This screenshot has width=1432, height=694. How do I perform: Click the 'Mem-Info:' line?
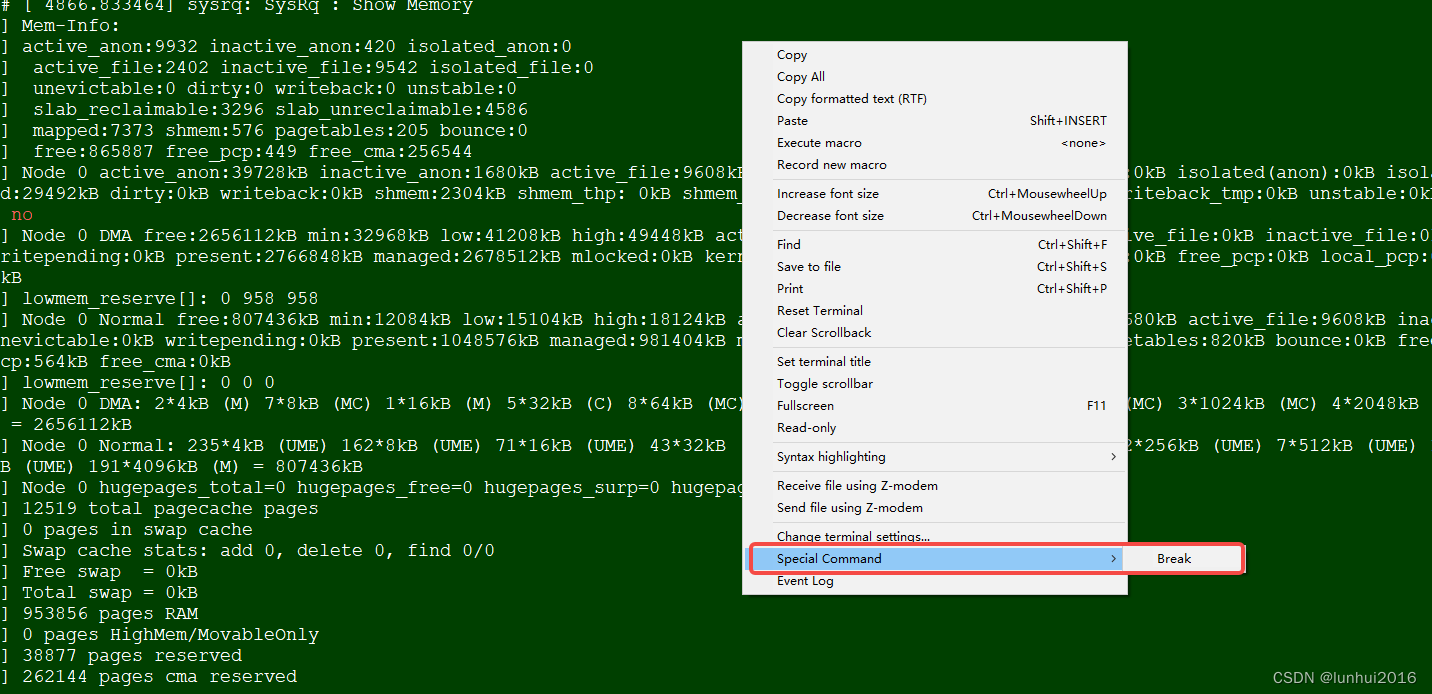(x=71, y=26)
